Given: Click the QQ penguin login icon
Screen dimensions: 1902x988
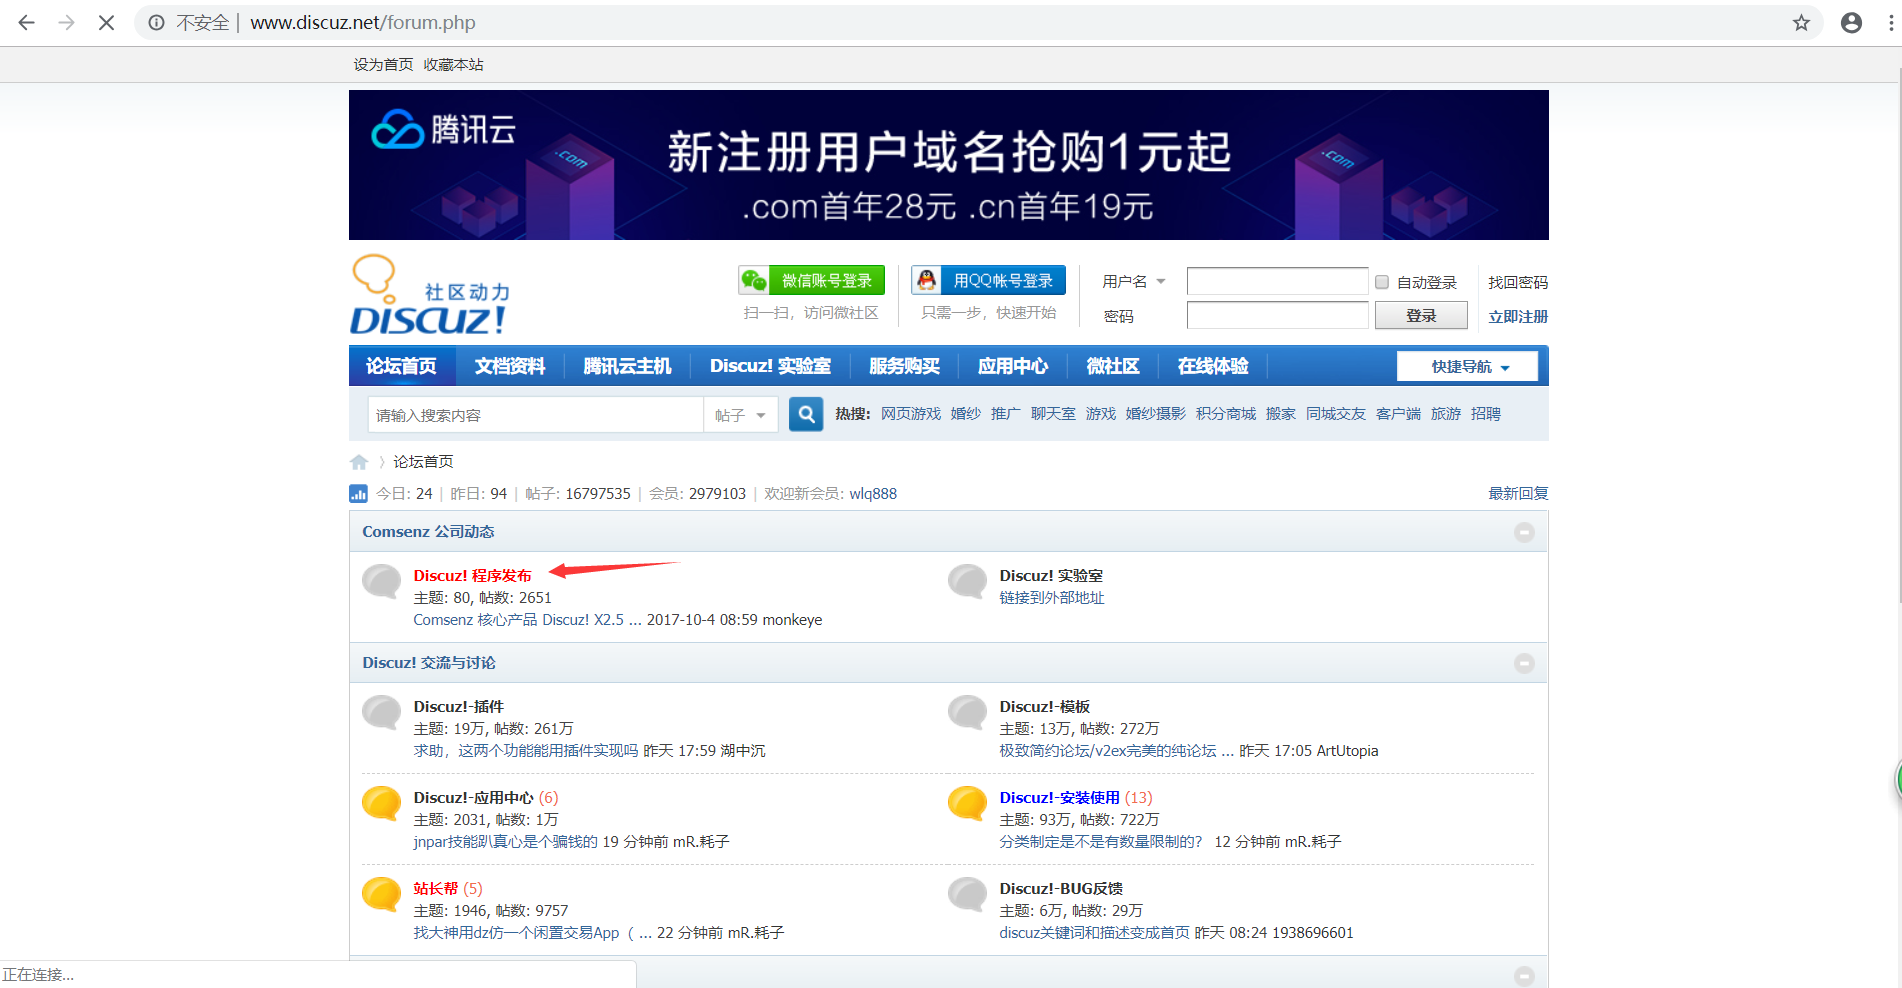Looking at the screenshot, I should pos(927,281).
